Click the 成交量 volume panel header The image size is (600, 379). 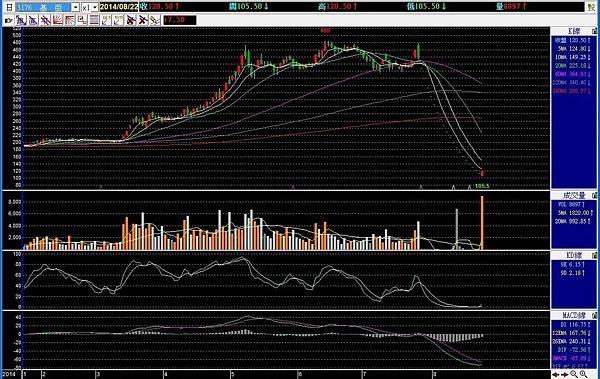click(x=574, y=195)
